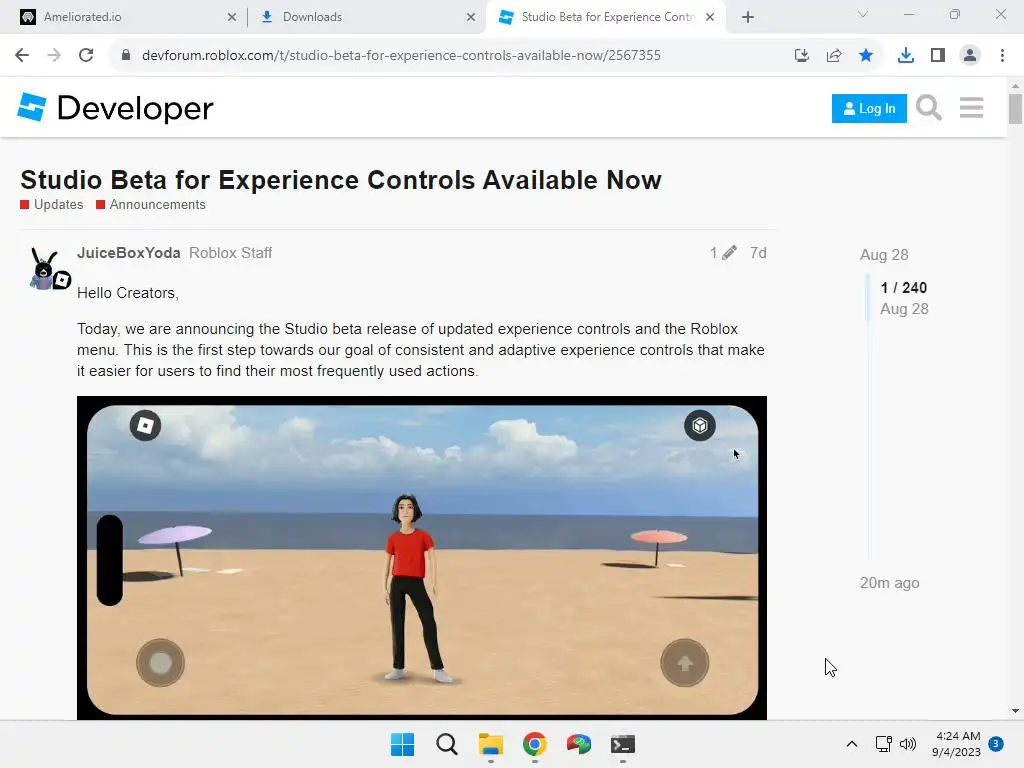The width and height of the screenshot is (1024, 768).
Task: Toggle the Chrome side panel
Action: [938, 55]
